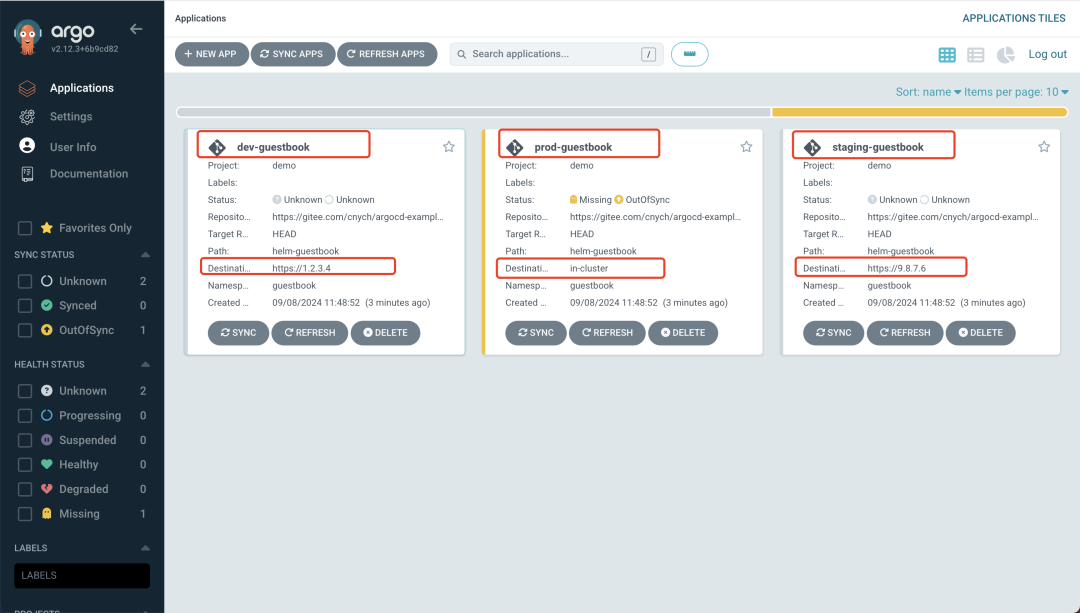The image size is (1080, 613).
Task: Open the staging-guestbook application
Action: pos(878,147)
